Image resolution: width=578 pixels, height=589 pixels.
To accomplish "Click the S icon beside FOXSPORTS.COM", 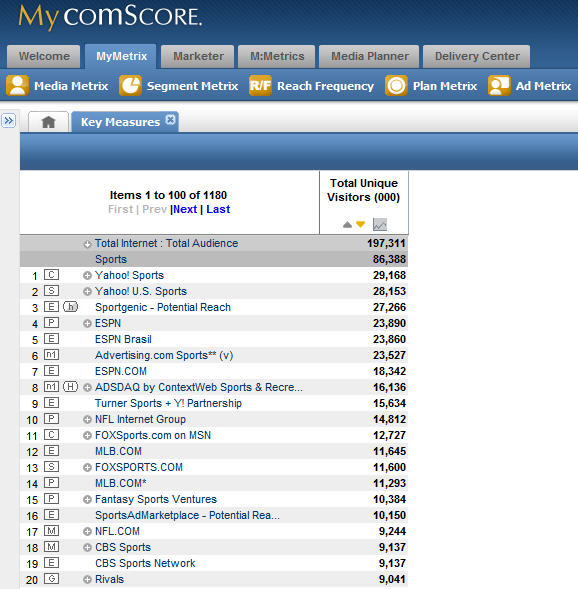I will coord(51,467).
